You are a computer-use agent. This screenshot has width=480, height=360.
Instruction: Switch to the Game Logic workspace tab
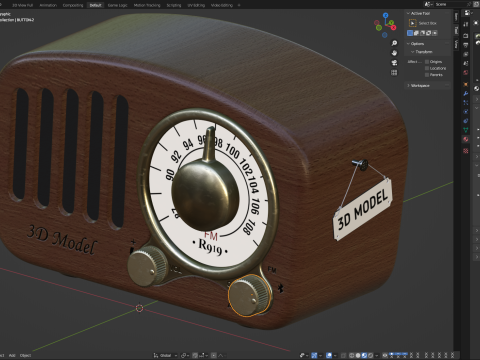[117, 5]
